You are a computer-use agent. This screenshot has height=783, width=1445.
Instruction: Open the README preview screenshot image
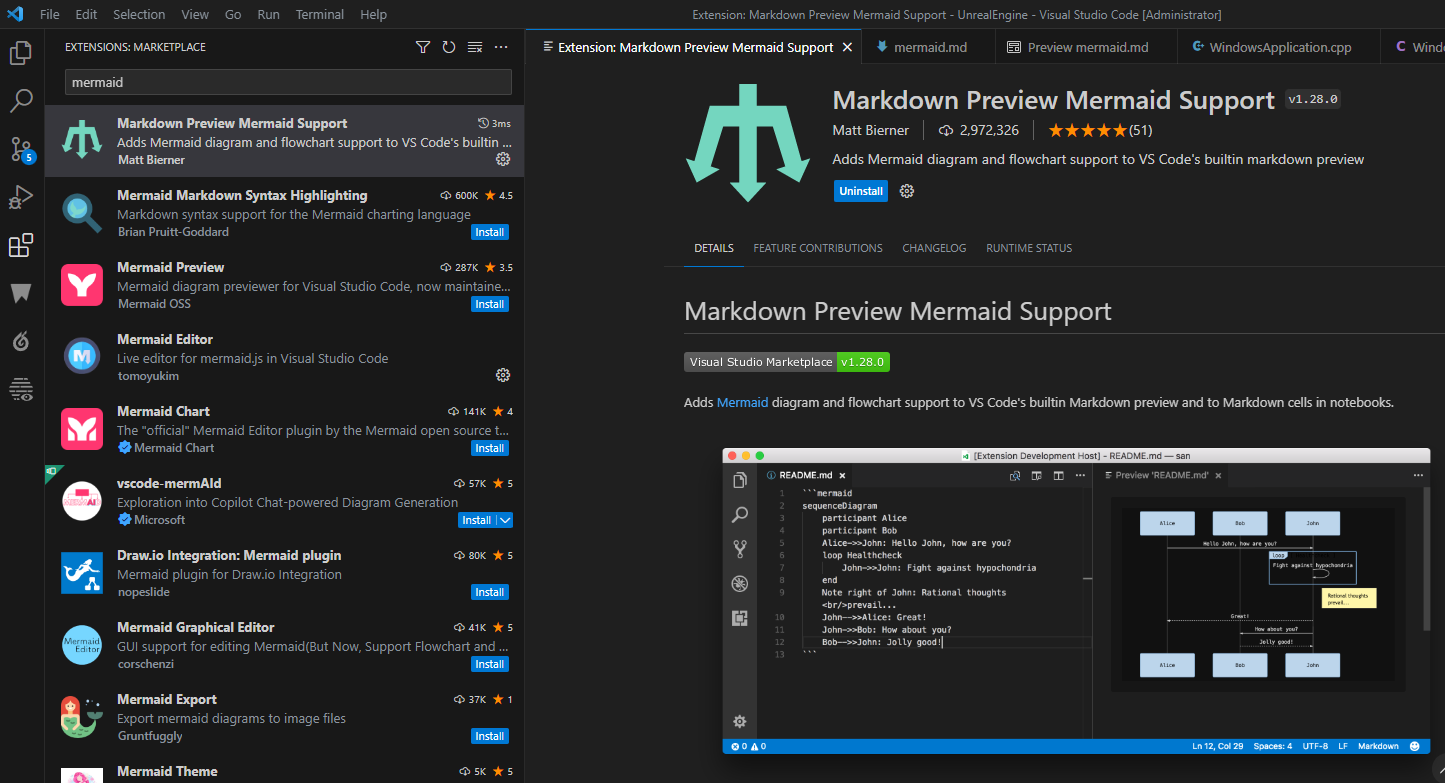tap(1076, 601)
